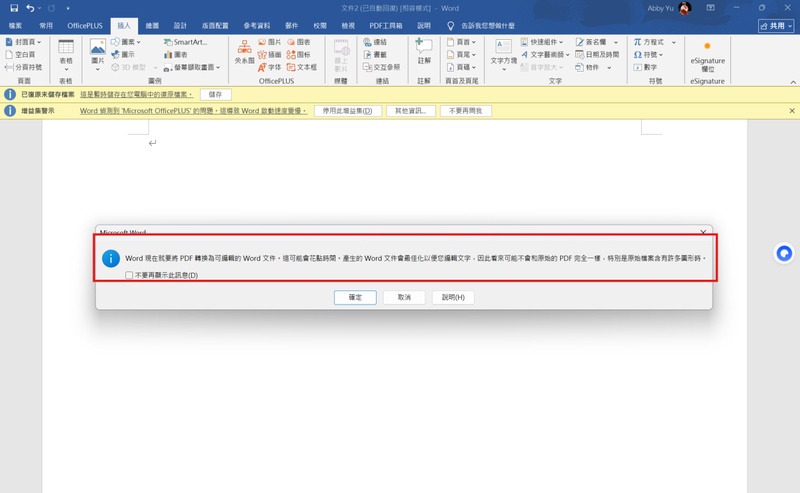The height and width of the screenshot is (493, 800).
Task: Click 取消 in the Microsoft Word dialog
Action: click(404, 297)
